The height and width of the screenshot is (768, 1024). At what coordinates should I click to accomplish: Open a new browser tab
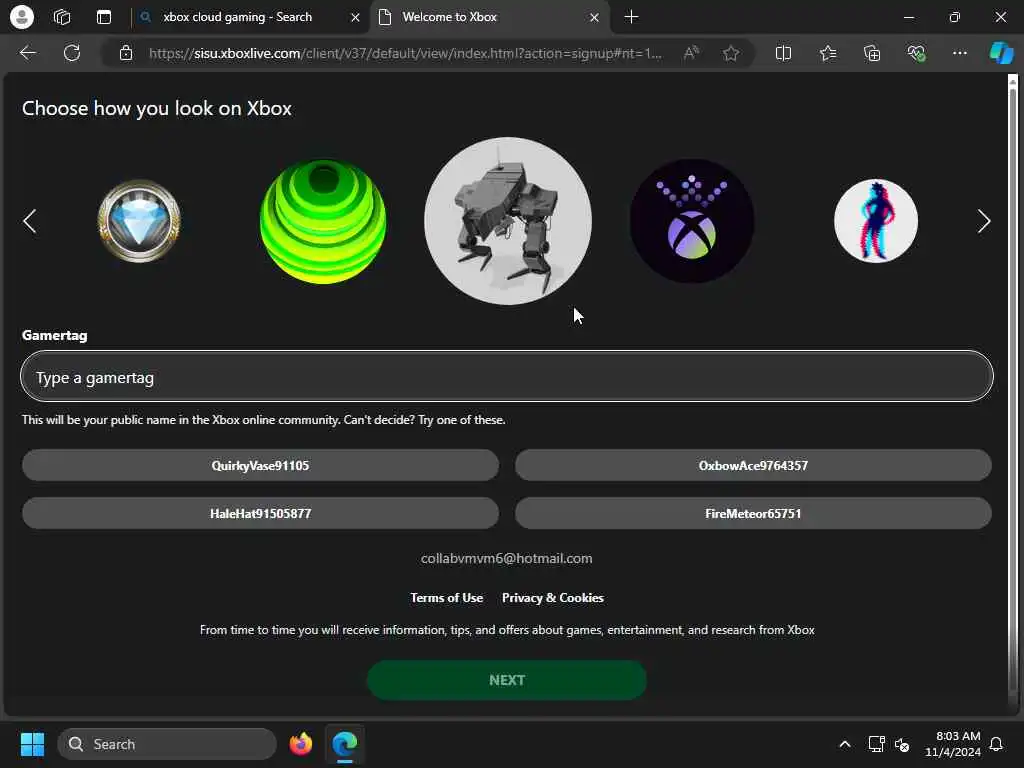(631, 17)
